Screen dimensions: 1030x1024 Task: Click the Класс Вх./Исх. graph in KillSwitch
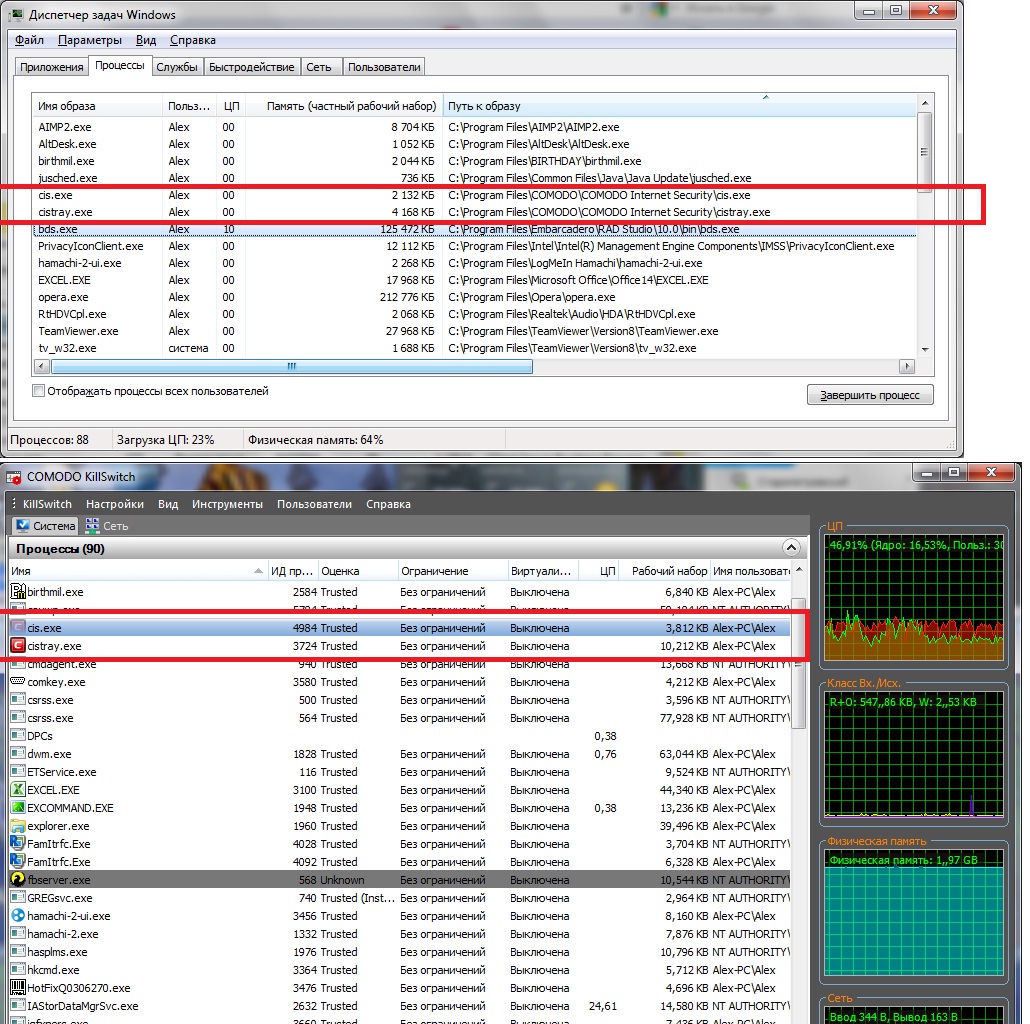tap(914, 754)
